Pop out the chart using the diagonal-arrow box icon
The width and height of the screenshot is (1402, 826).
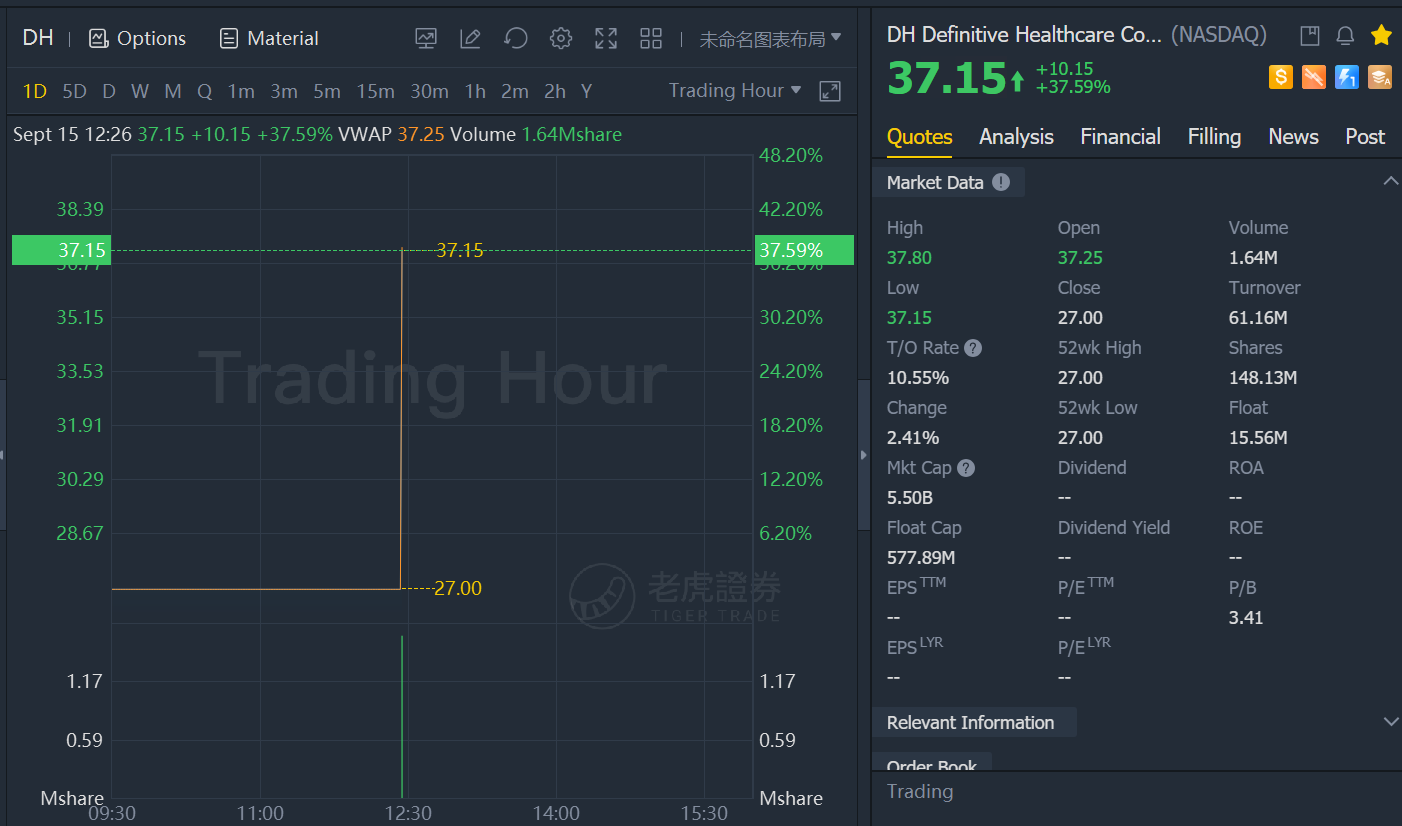pyautogui.click(x=829, y=91)
